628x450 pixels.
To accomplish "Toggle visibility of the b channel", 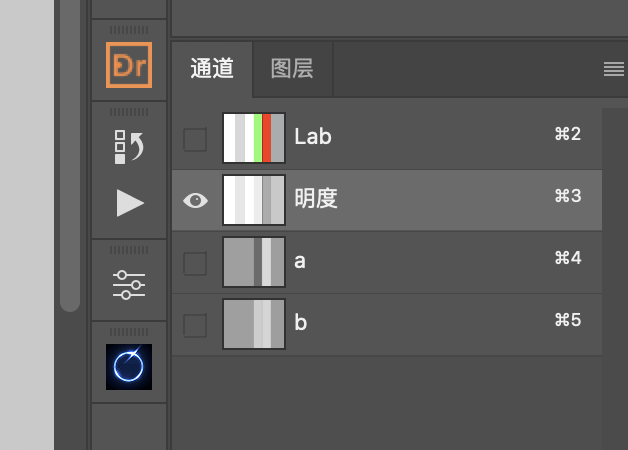I will point(195,325).
